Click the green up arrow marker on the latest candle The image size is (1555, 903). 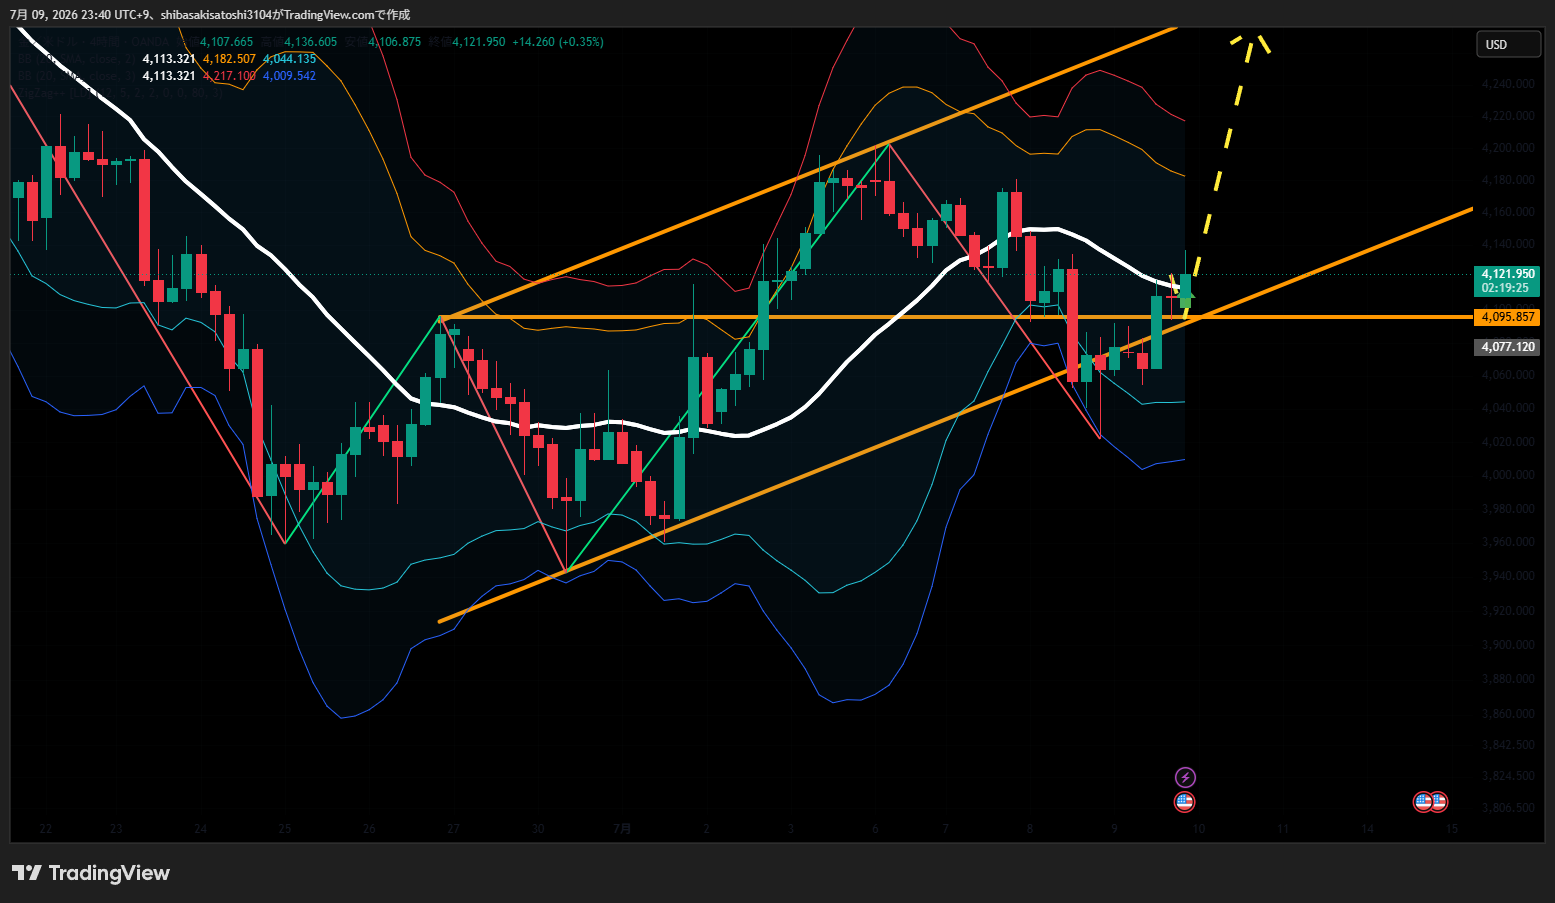[1186, 299]
